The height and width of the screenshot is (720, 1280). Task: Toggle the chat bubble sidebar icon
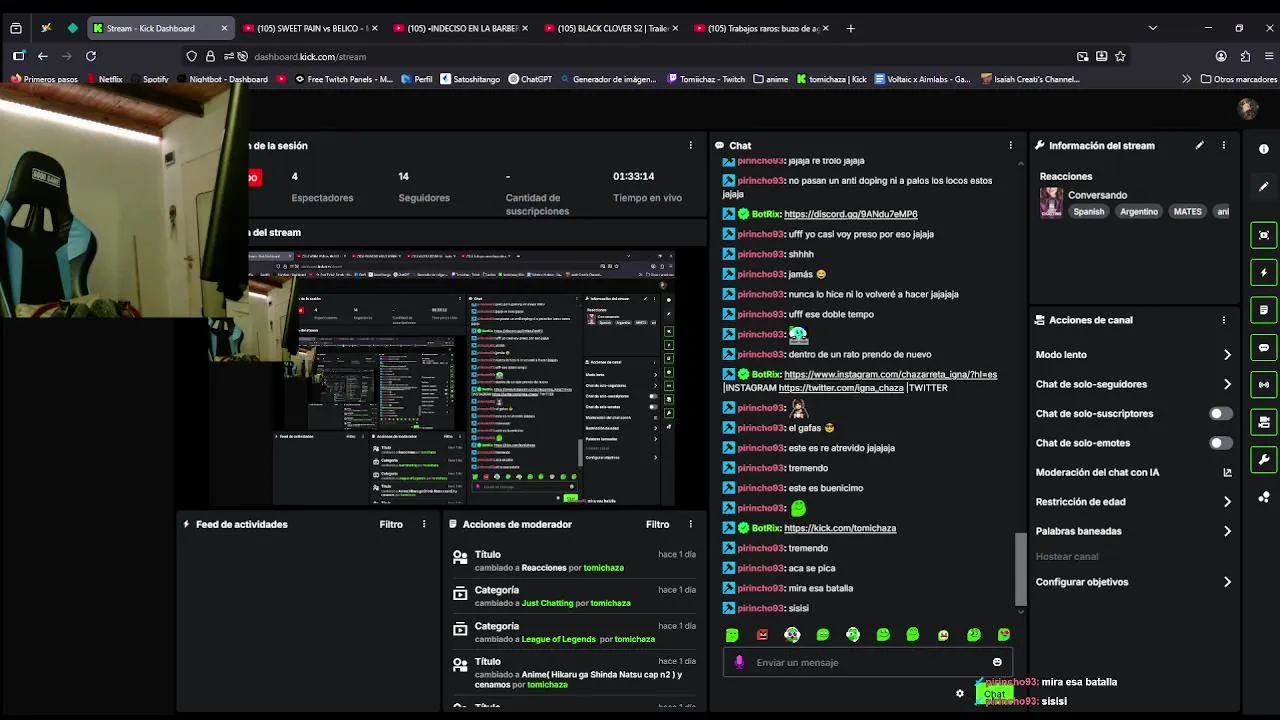tap(1264, 347)
